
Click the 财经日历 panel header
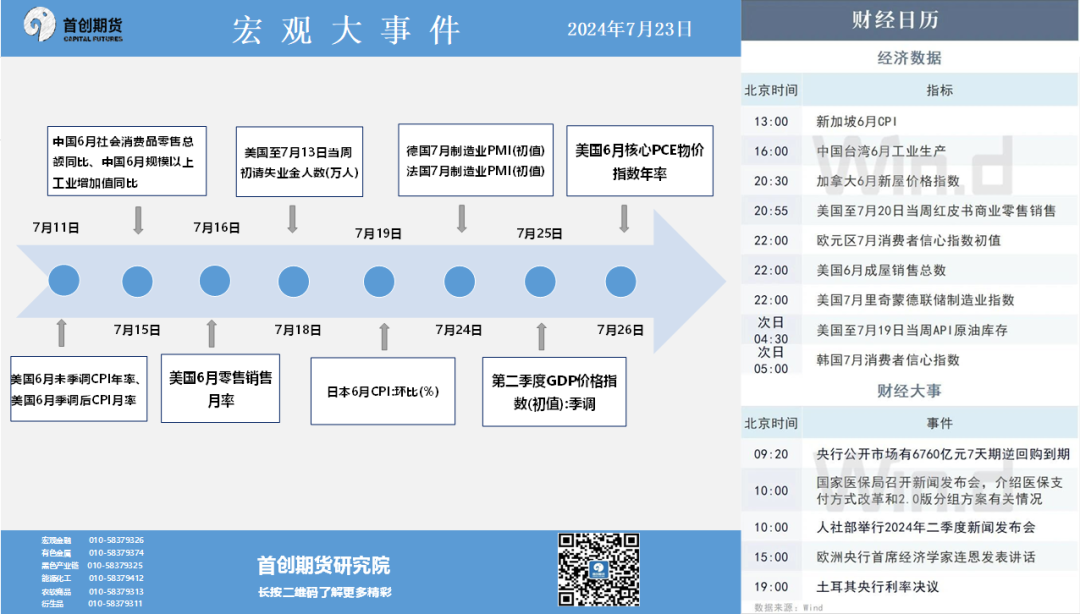pos(910,20)
